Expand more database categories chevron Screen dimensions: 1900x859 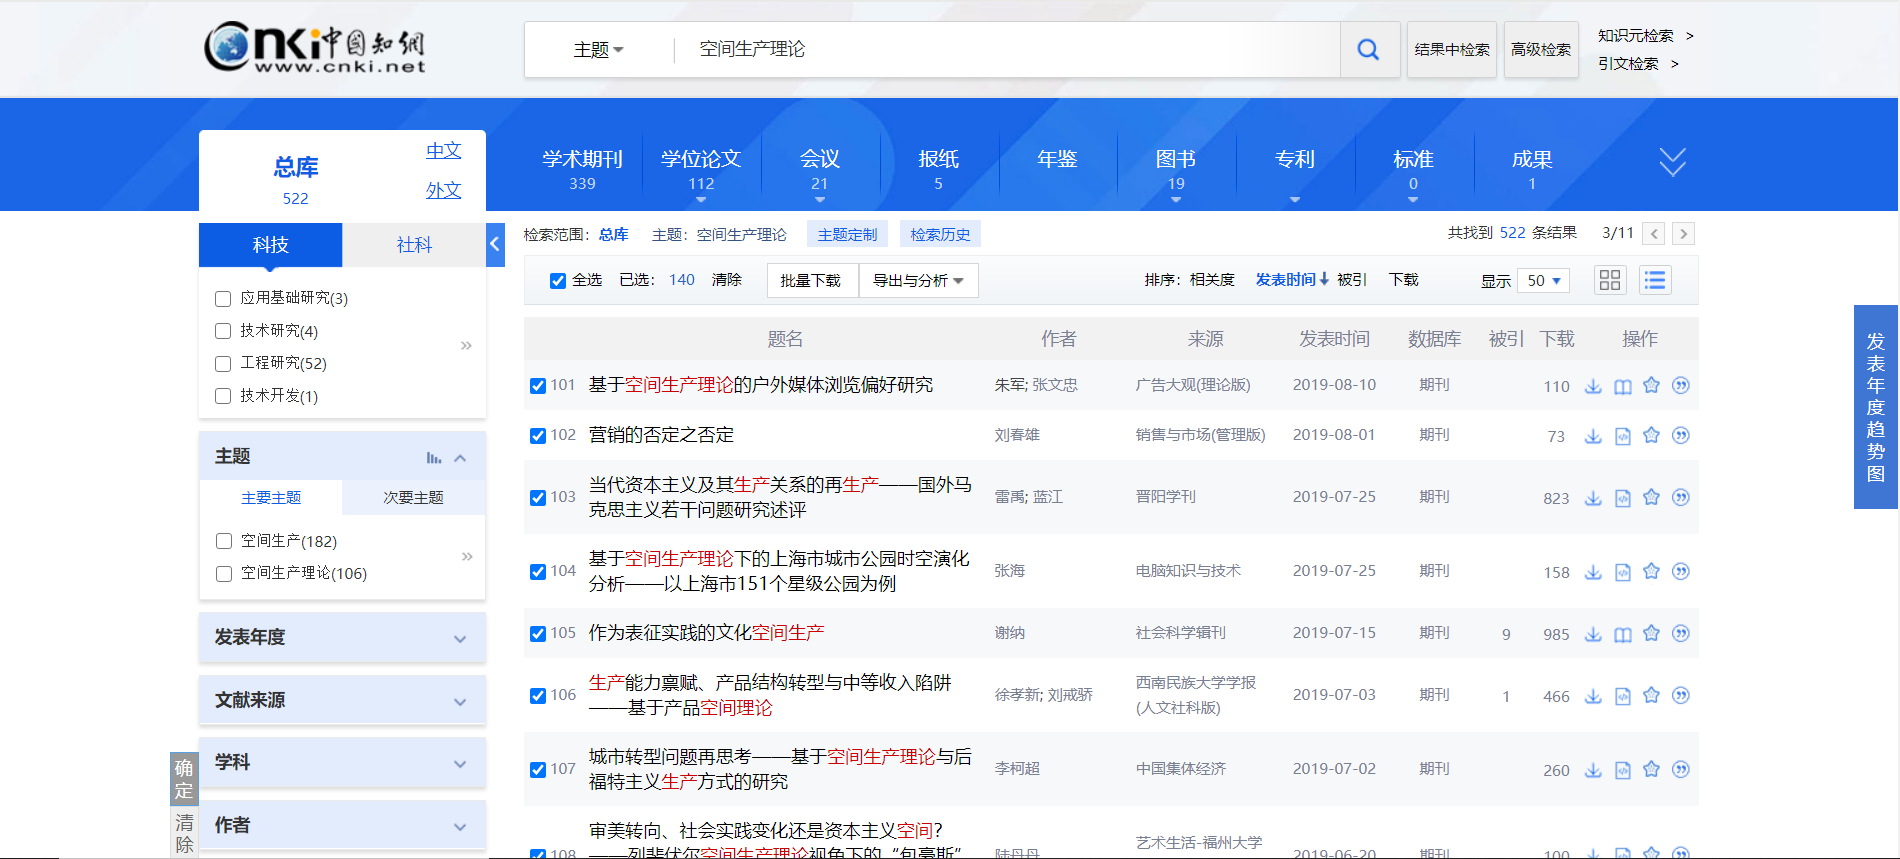tap(1672, 162)
